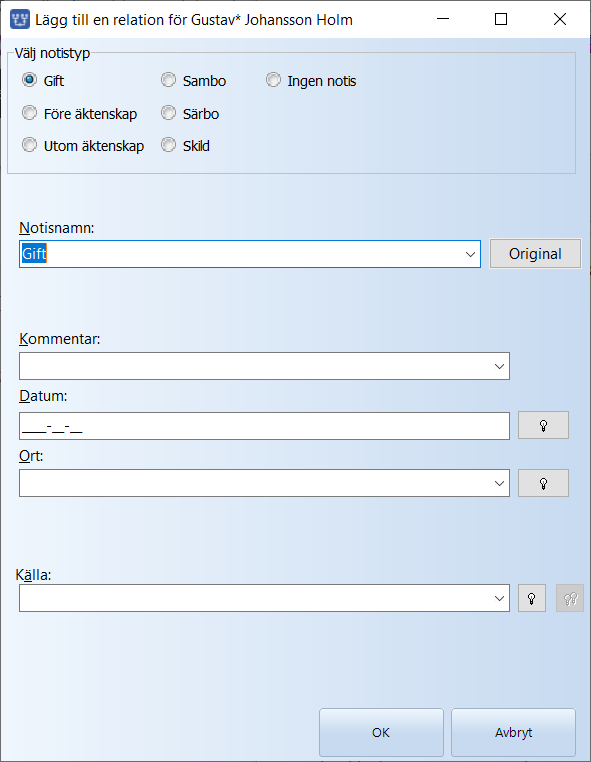Expand the Notisnamn dropdown
Viewport: 591px width, 762px height.
click(470, 254)
